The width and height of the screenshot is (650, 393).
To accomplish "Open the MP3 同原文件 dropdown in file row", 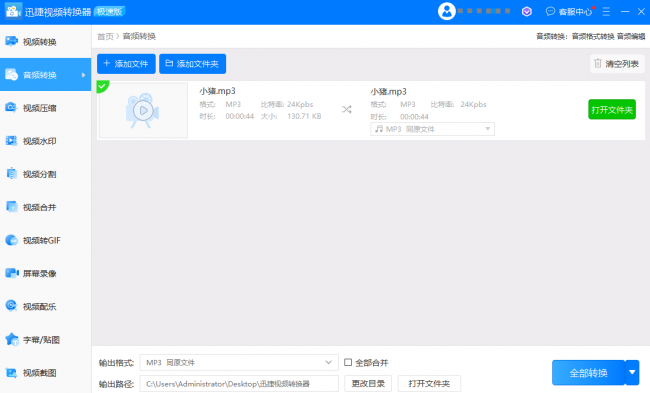I will click(x=432, y=129).
